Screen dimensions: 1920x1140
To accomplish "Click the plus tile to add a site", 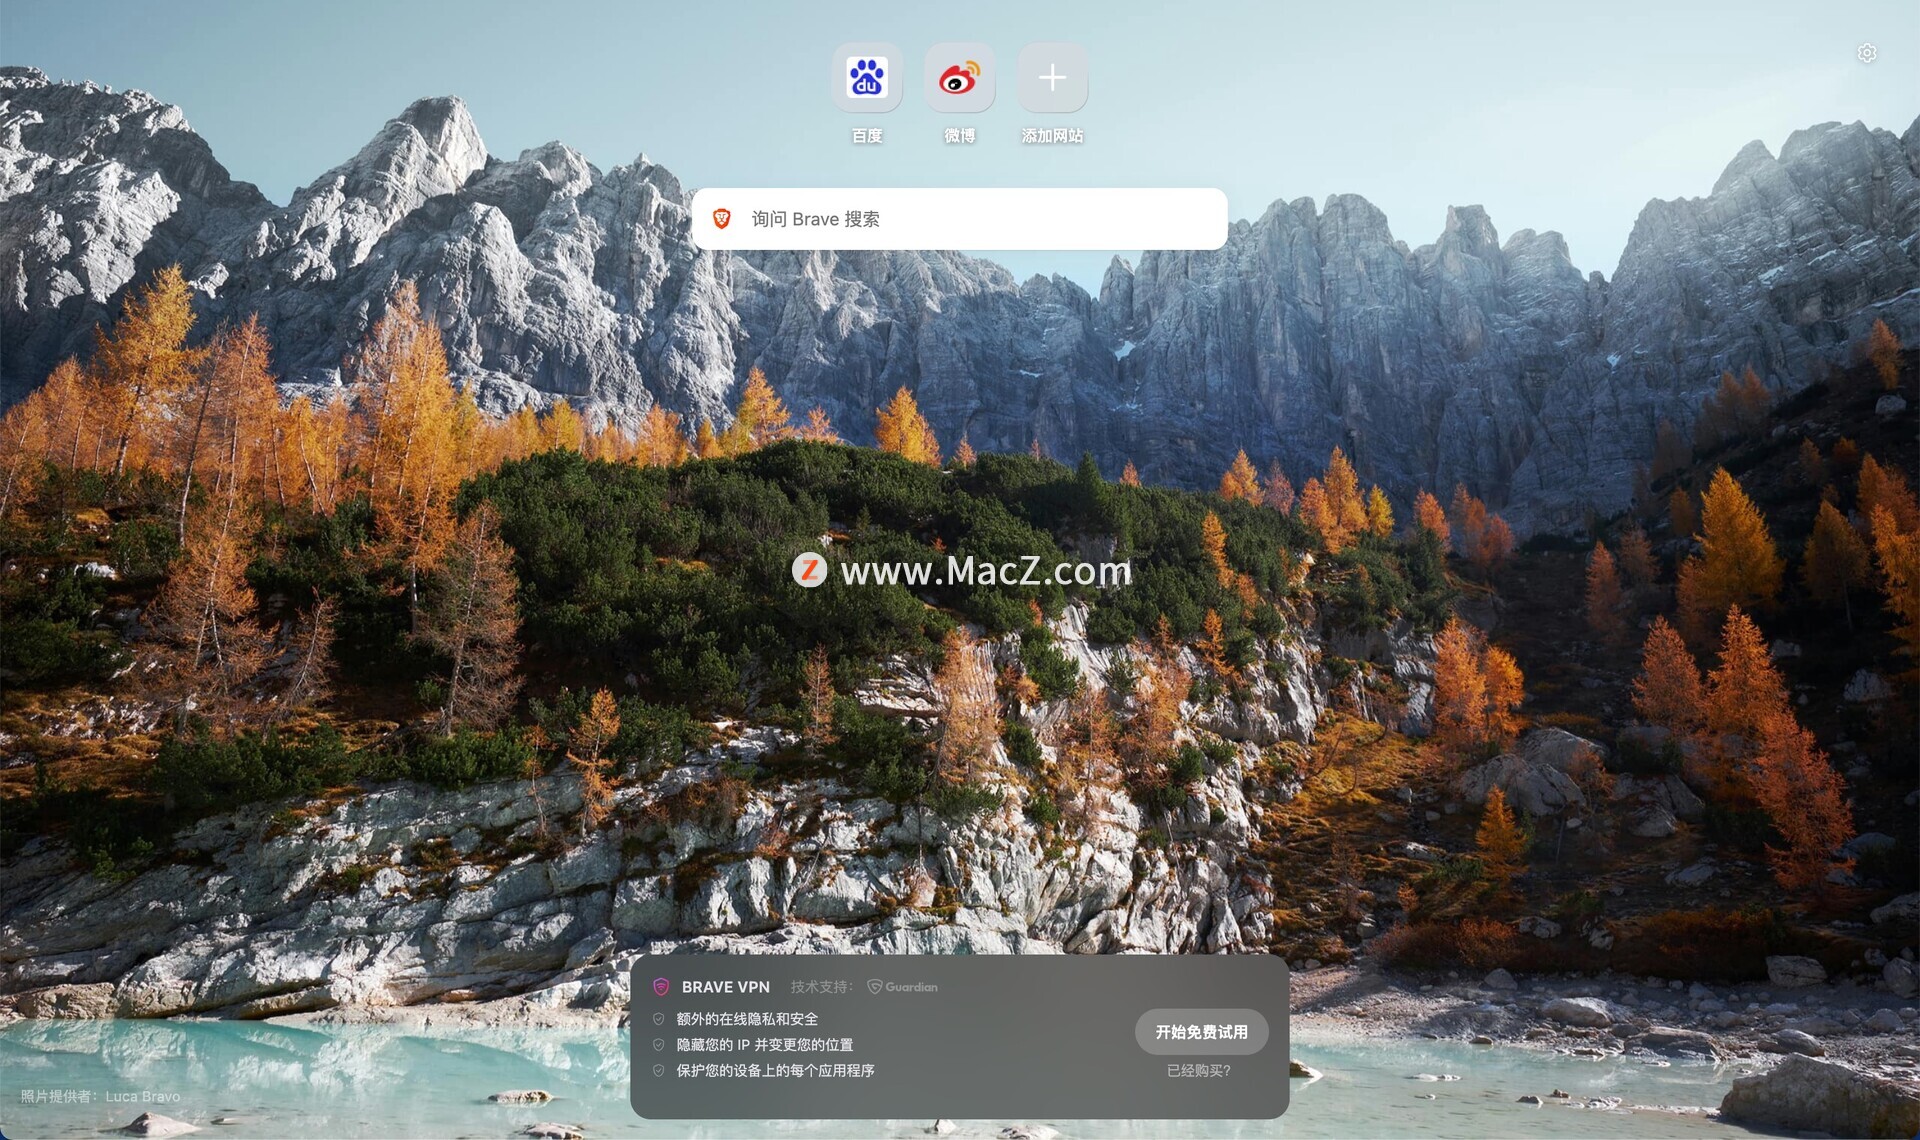I will [x=1052, y=78].
